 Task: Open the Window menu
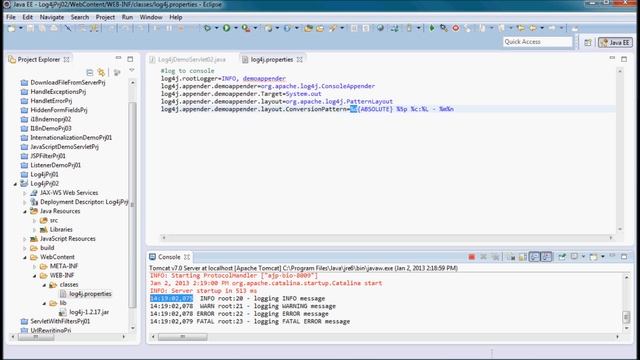[151, 17]
